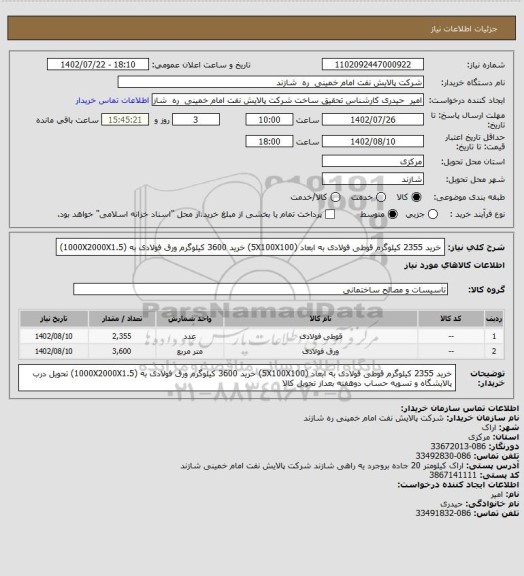Click the need number field 1102092447000922
Screen dimensions: 524x576
coord(373,65)
